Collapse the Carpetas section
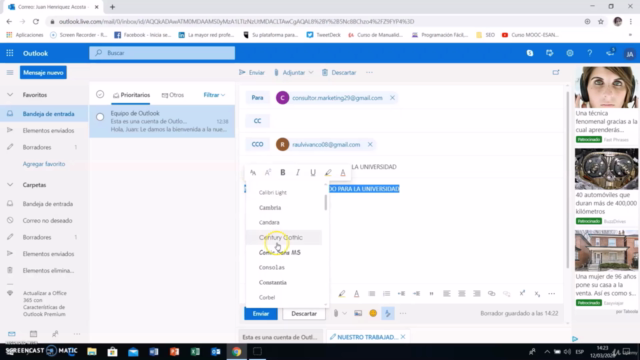The image size is (640, 360). [x=10, y=185]
